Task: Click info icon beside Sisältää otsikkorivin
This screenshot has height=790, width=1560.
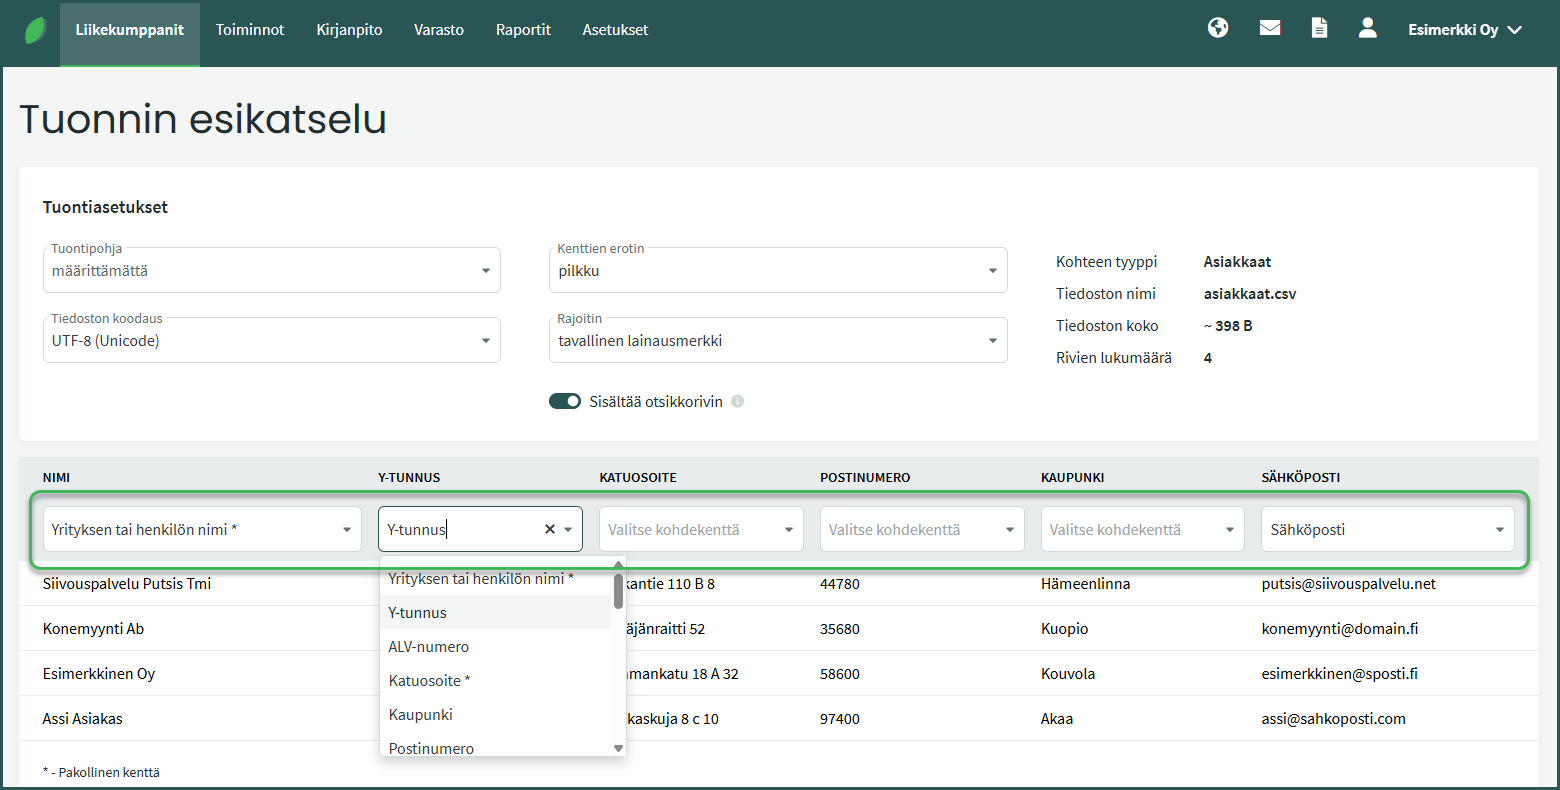Action: 737,402
